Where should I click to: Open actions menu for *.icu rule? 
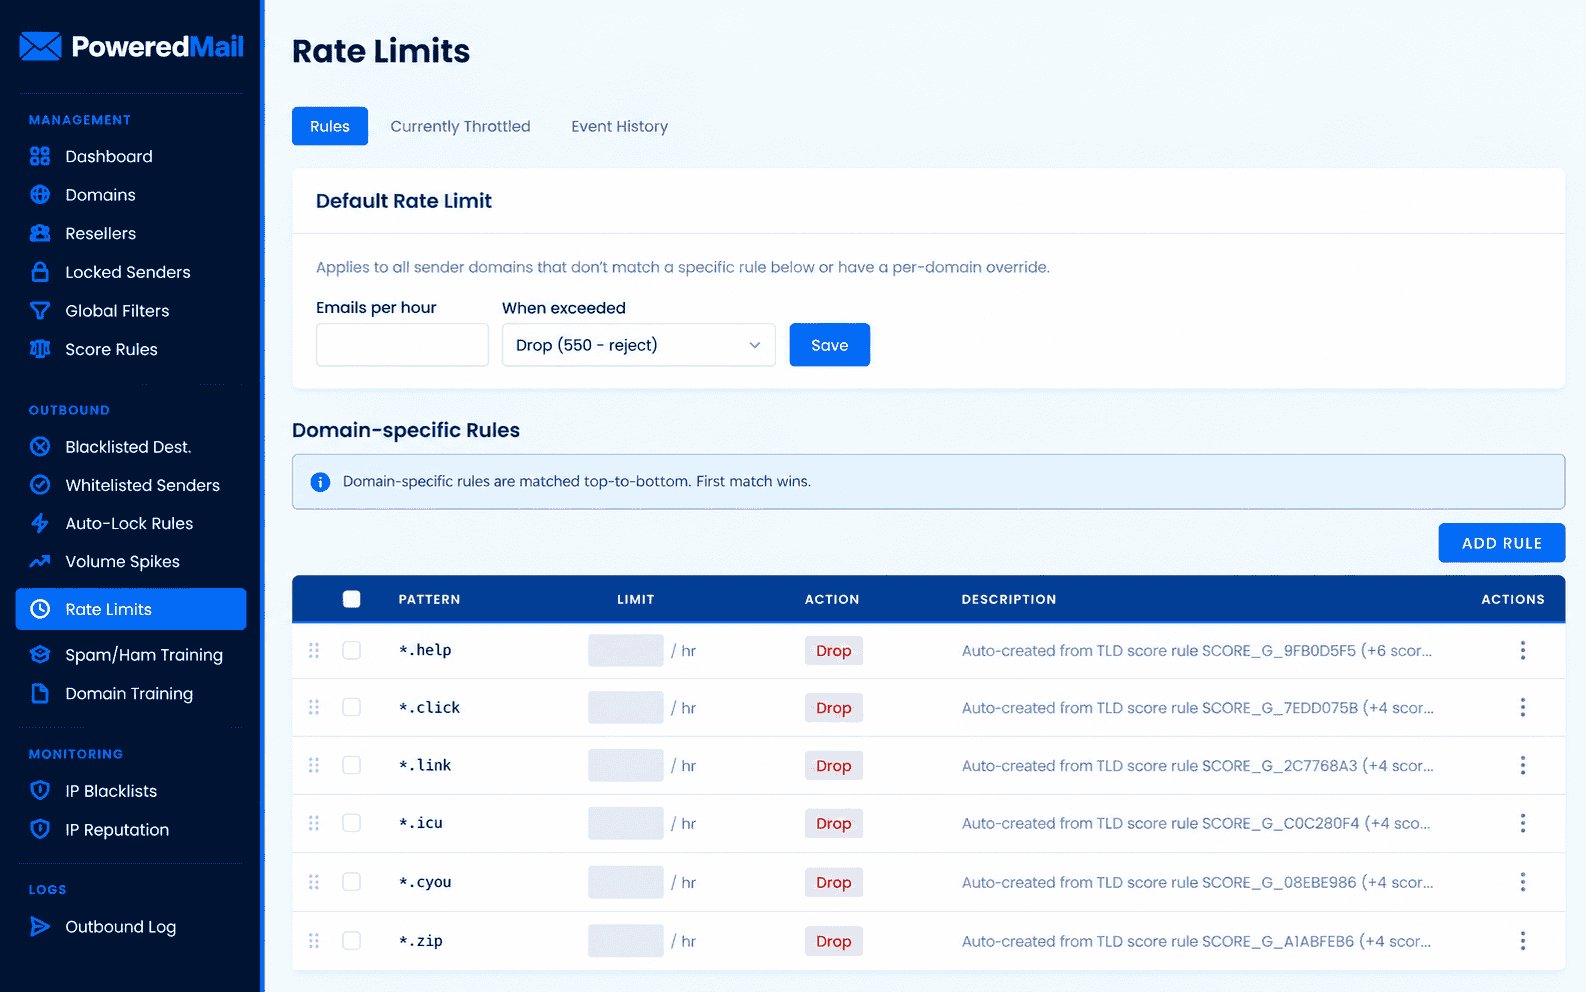click(x=1523, y=823)
